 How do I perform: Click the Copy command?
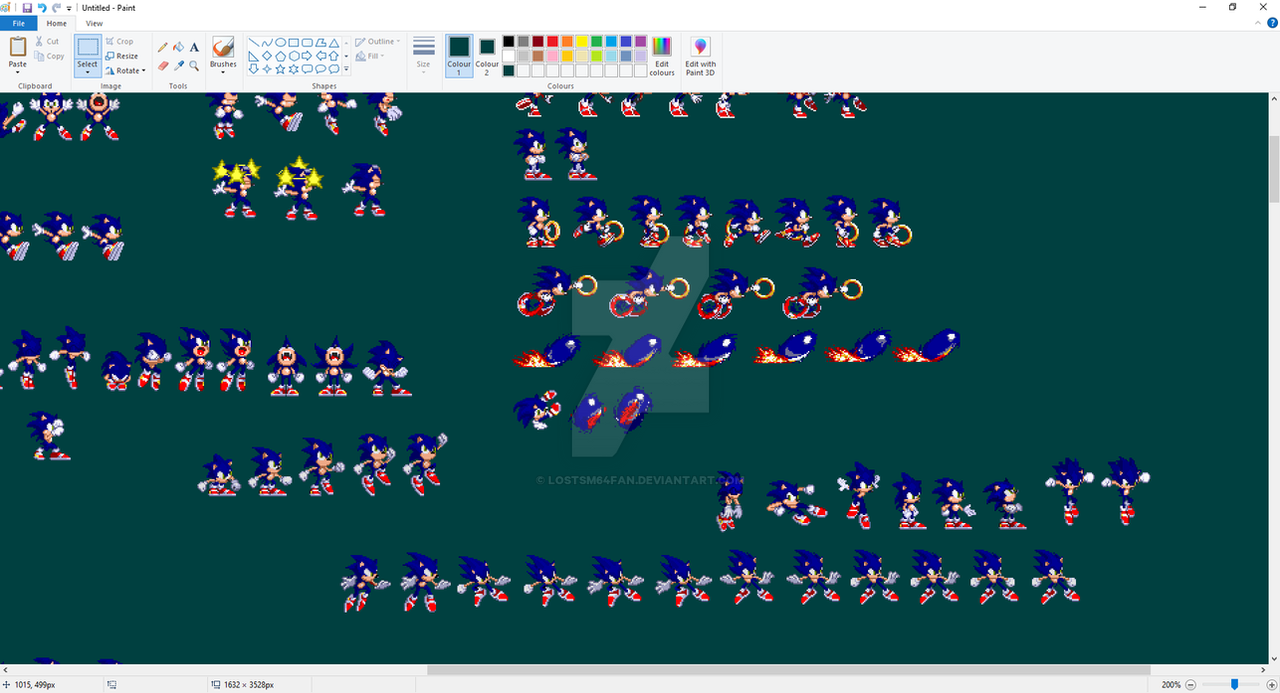click(49, 56)
